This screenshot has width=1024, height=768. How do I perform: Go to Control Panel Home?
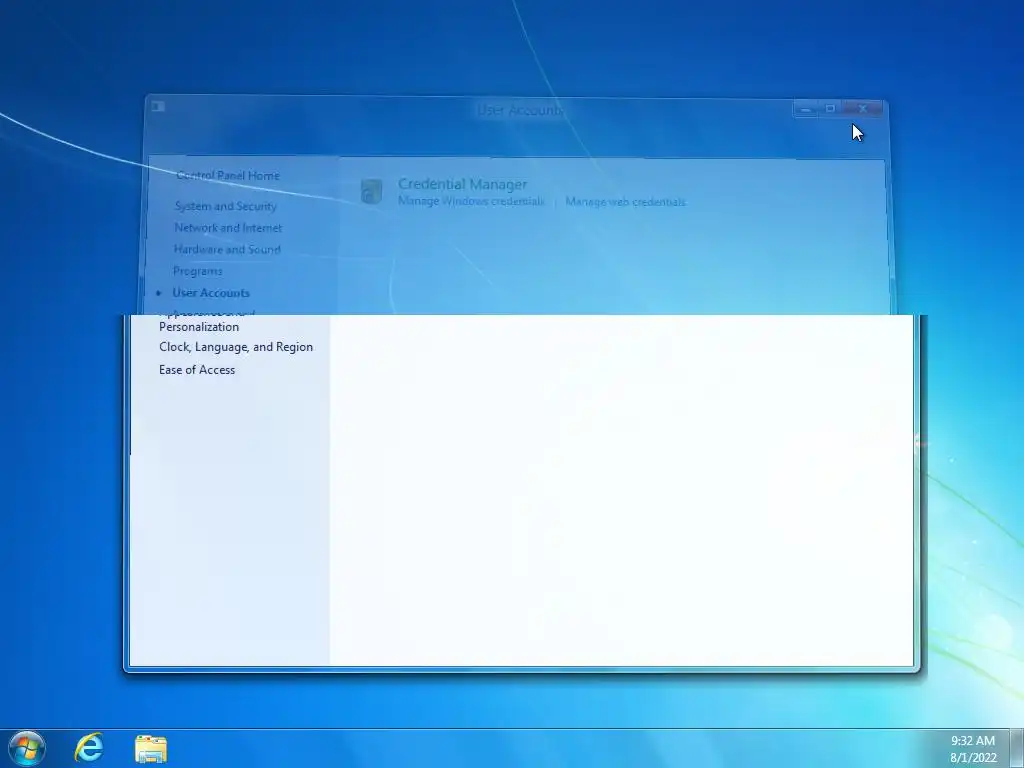pos(227,175)
